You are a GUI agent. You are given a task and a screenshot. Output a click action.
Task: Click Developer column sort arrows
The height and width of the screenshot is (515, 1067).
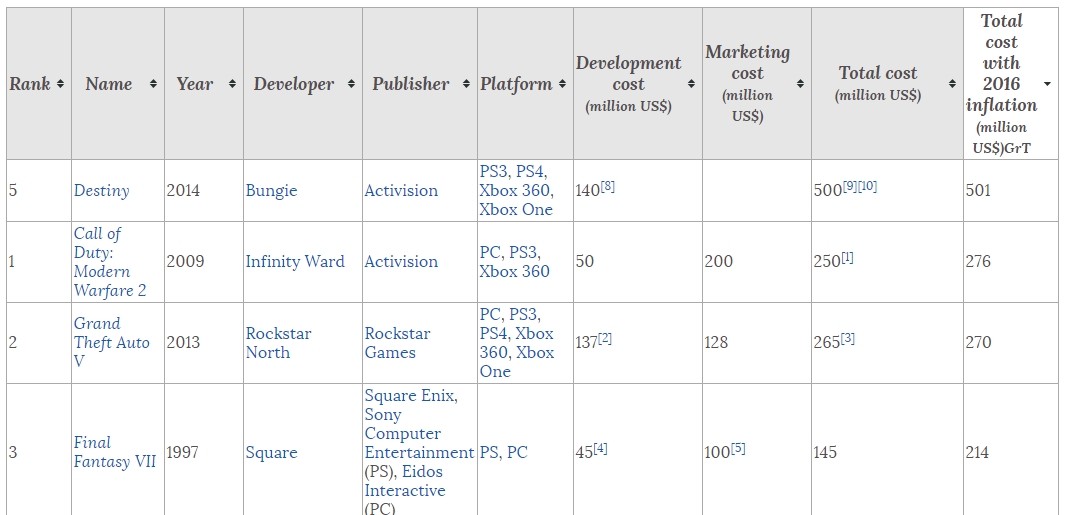[x=351, y=84]
